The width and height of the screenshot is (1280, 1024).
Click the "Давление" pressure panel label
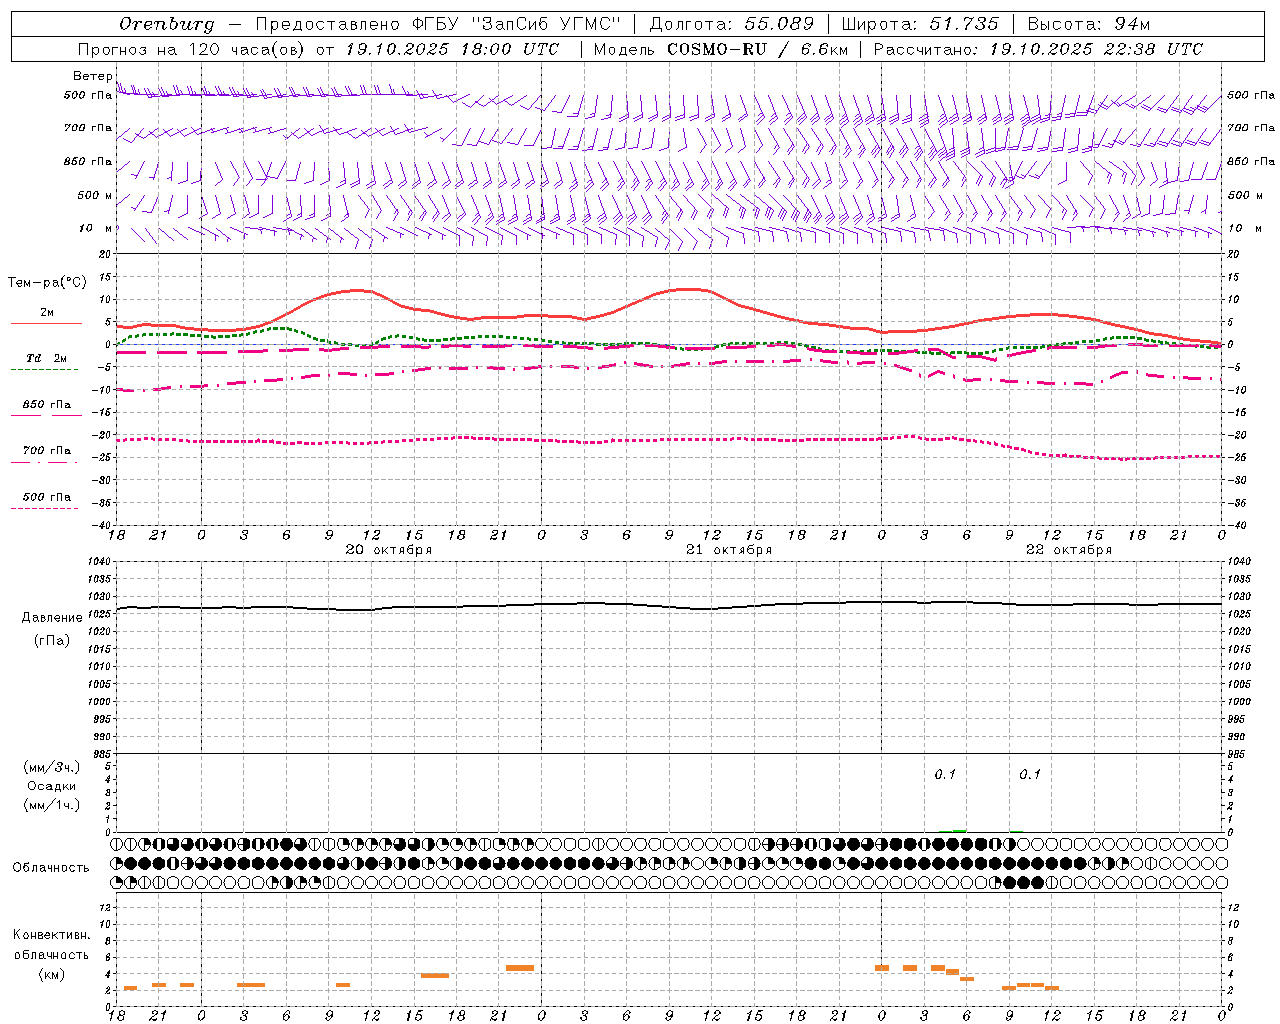tap(52, 618)
